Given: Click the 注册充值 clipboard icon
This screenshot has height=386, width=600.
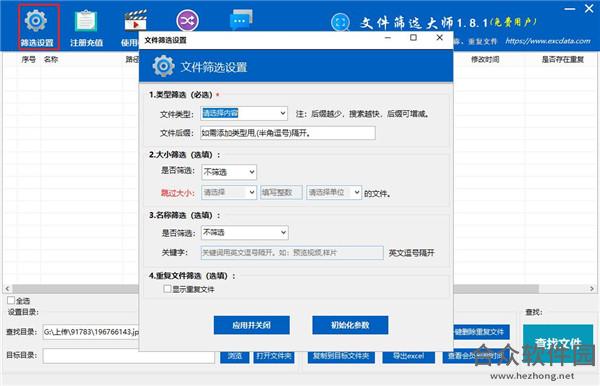Looking at the screenshot, I should tap(85, 20).
